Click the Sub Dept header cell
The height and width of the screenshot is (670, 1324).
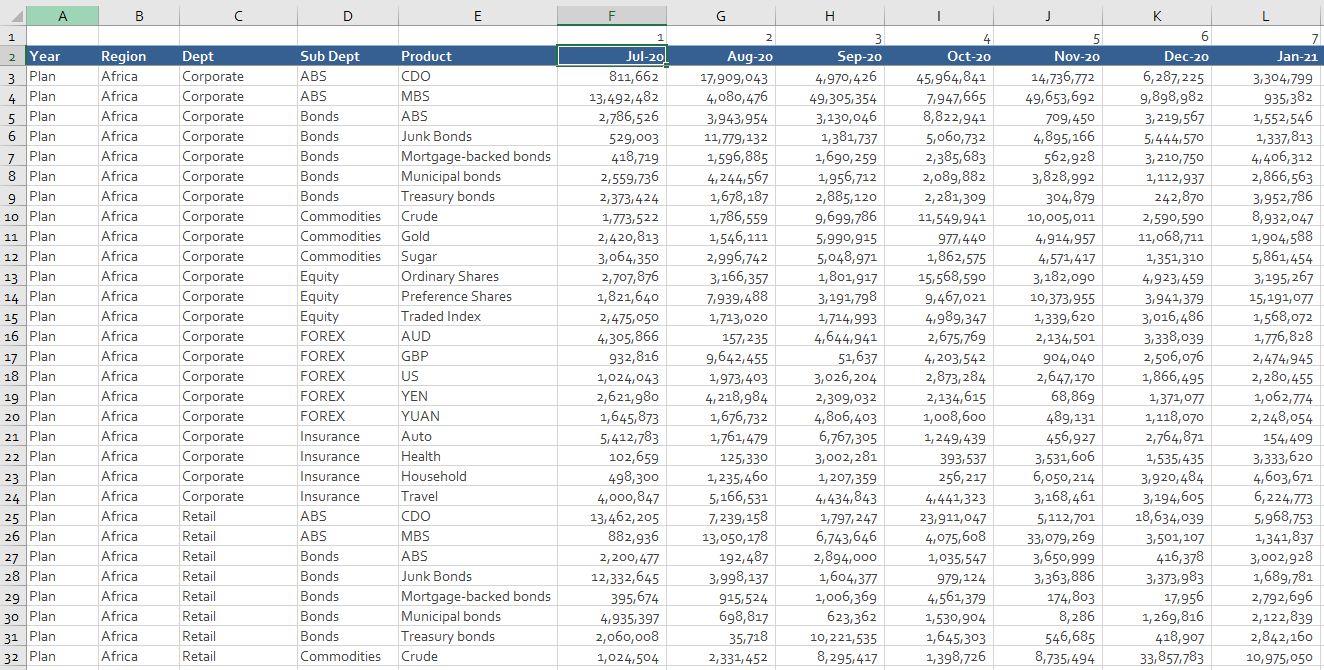(x=347, y=56)
